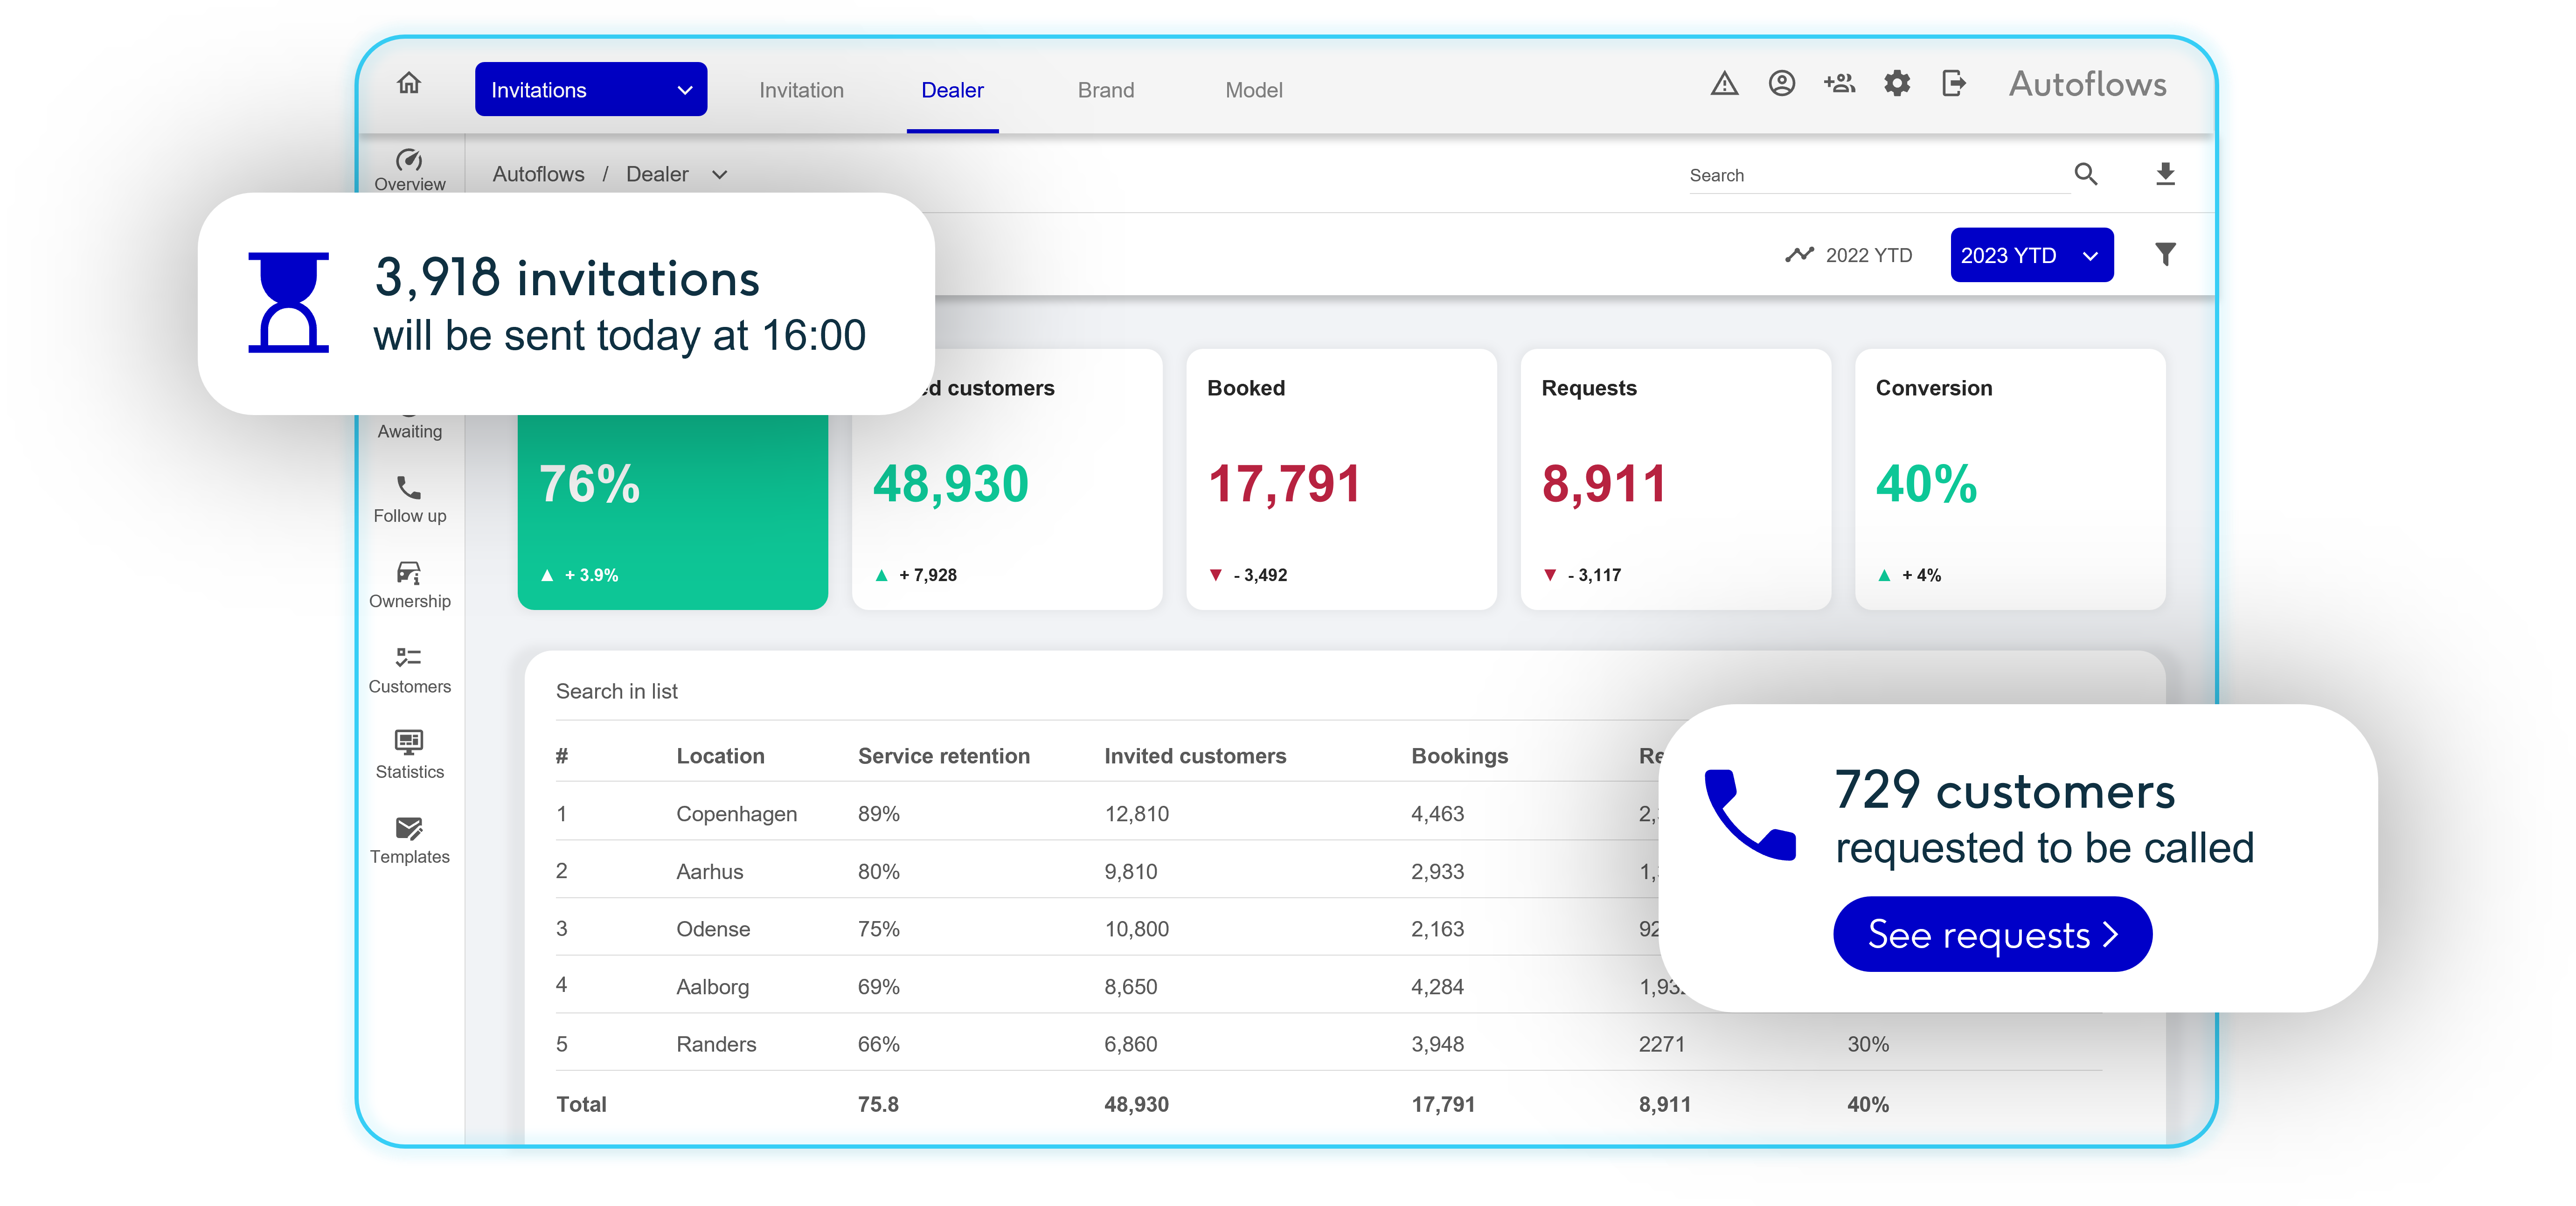This screenshot has width=2576, height=1206.
Task: Open Customers checklist sidebar item
Action: coord(409,670)
